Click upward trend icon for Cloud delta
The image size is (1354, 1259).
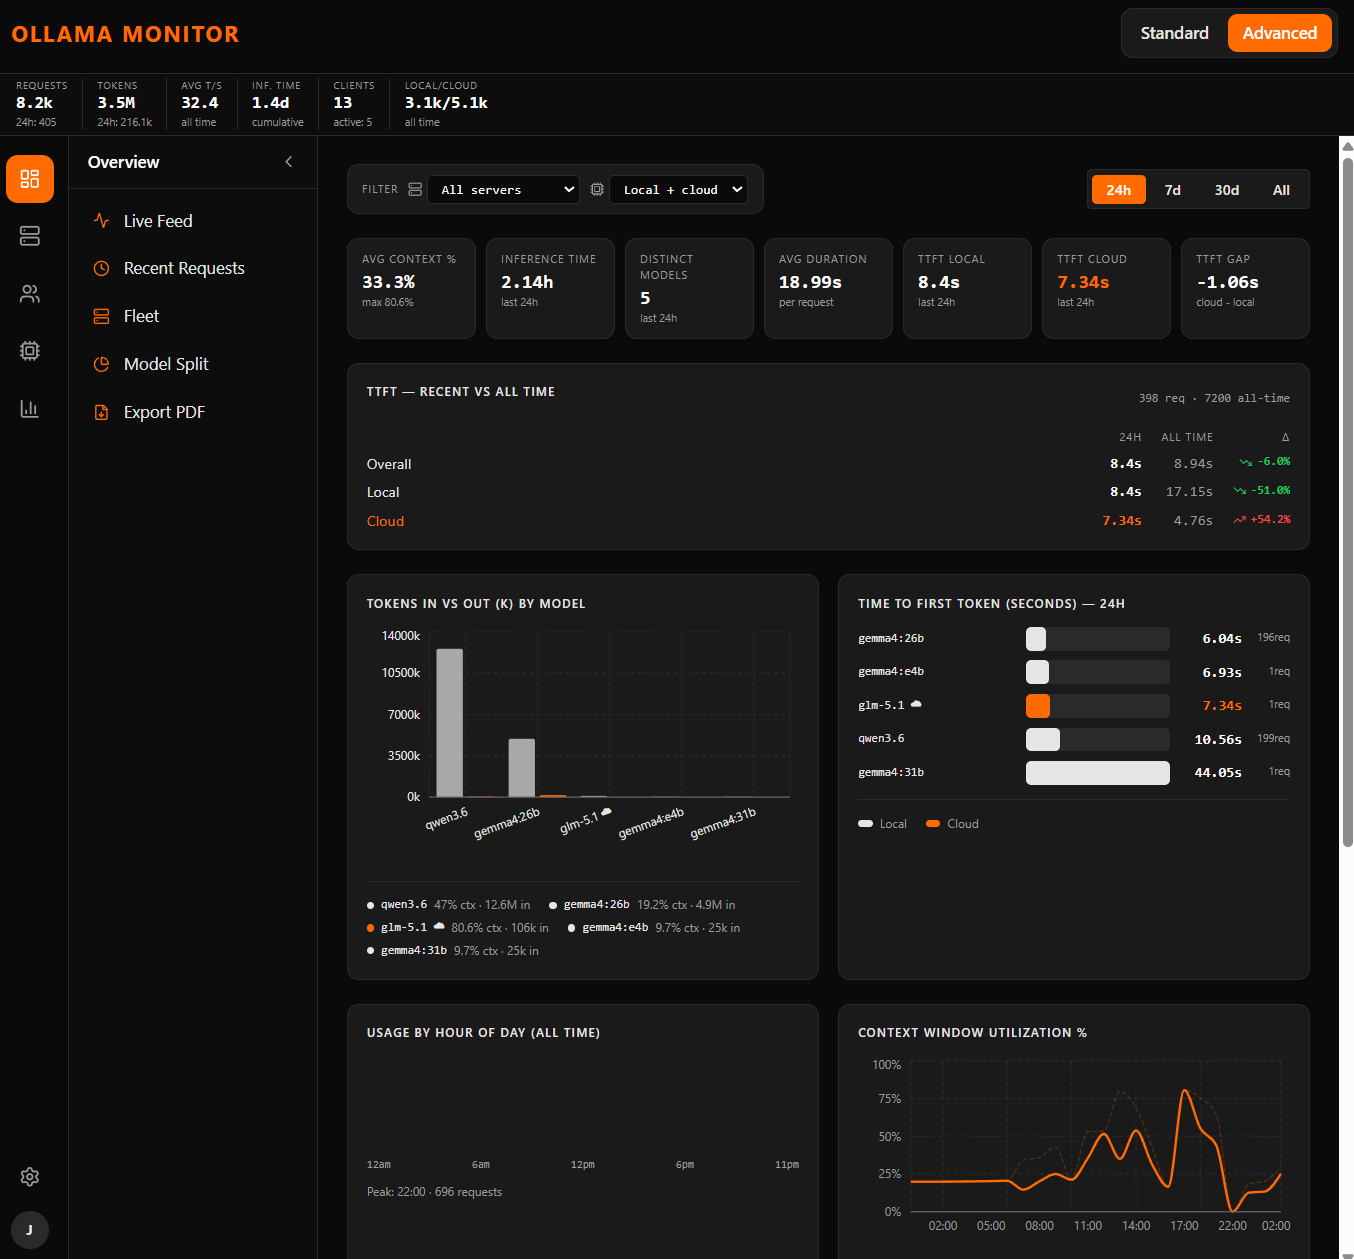[1240, 520]
